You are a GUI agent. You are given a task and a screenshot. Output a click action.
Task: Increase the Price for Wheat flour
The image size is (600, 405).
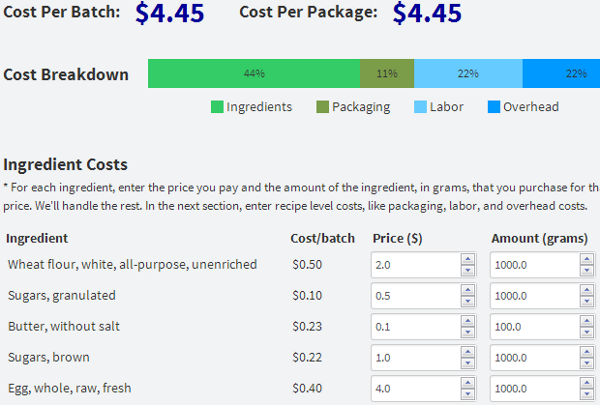[x=467, y=260]
